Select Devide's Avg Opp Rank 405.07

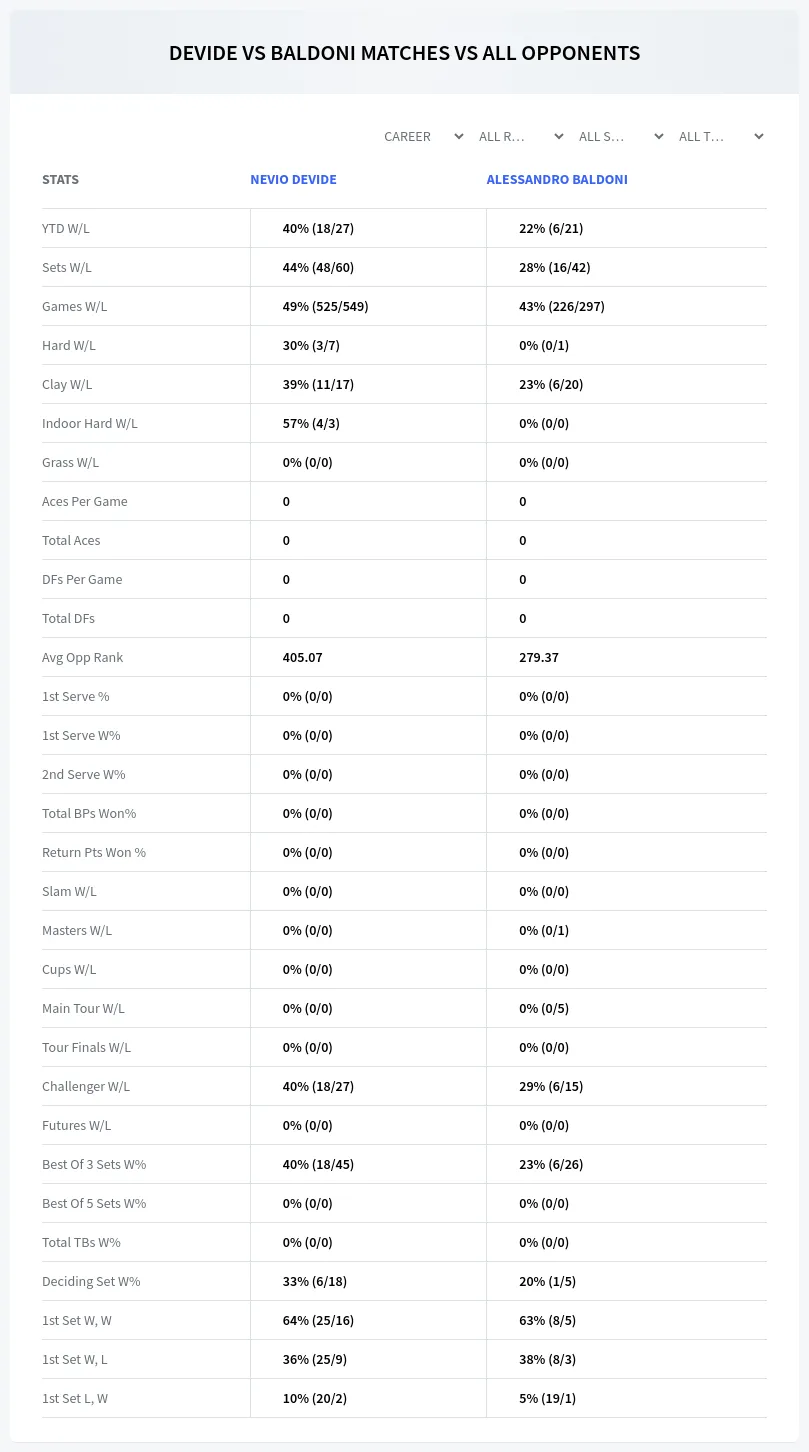click(303, 657)
